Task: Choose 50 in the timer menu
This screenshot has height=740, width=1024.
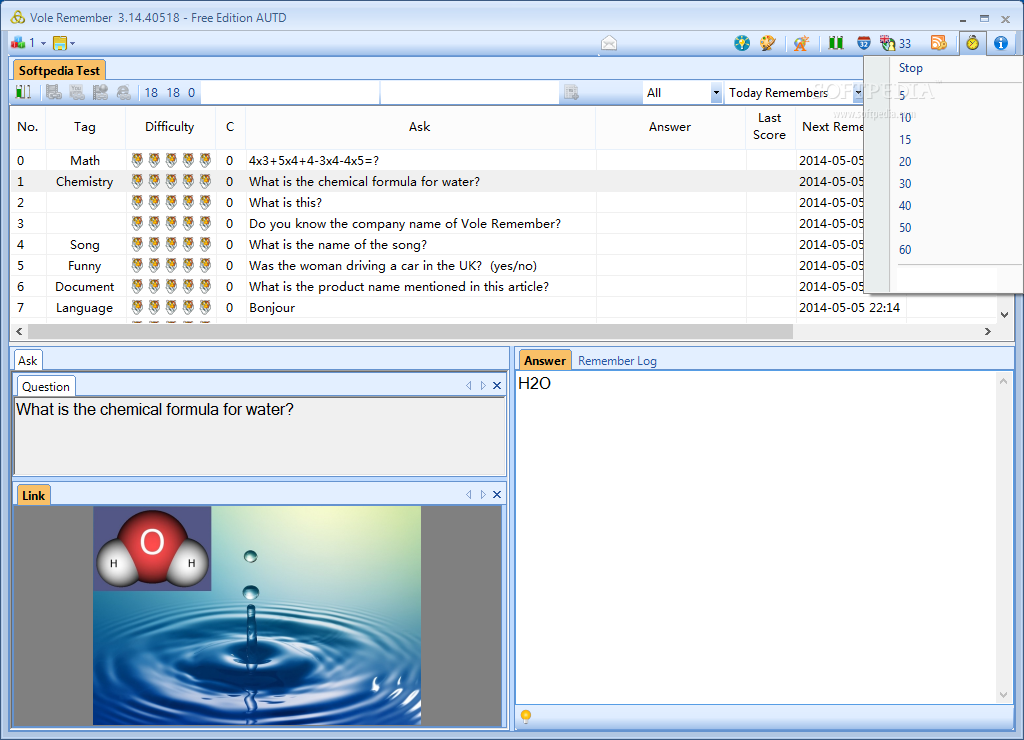Action: click(904, 228)
